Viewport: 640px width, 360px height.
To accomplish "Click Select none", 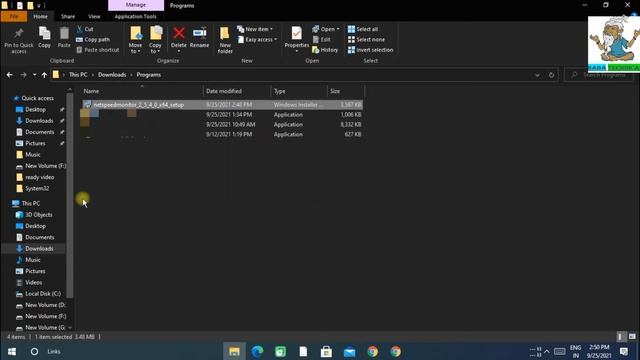I will coord(366,40).
